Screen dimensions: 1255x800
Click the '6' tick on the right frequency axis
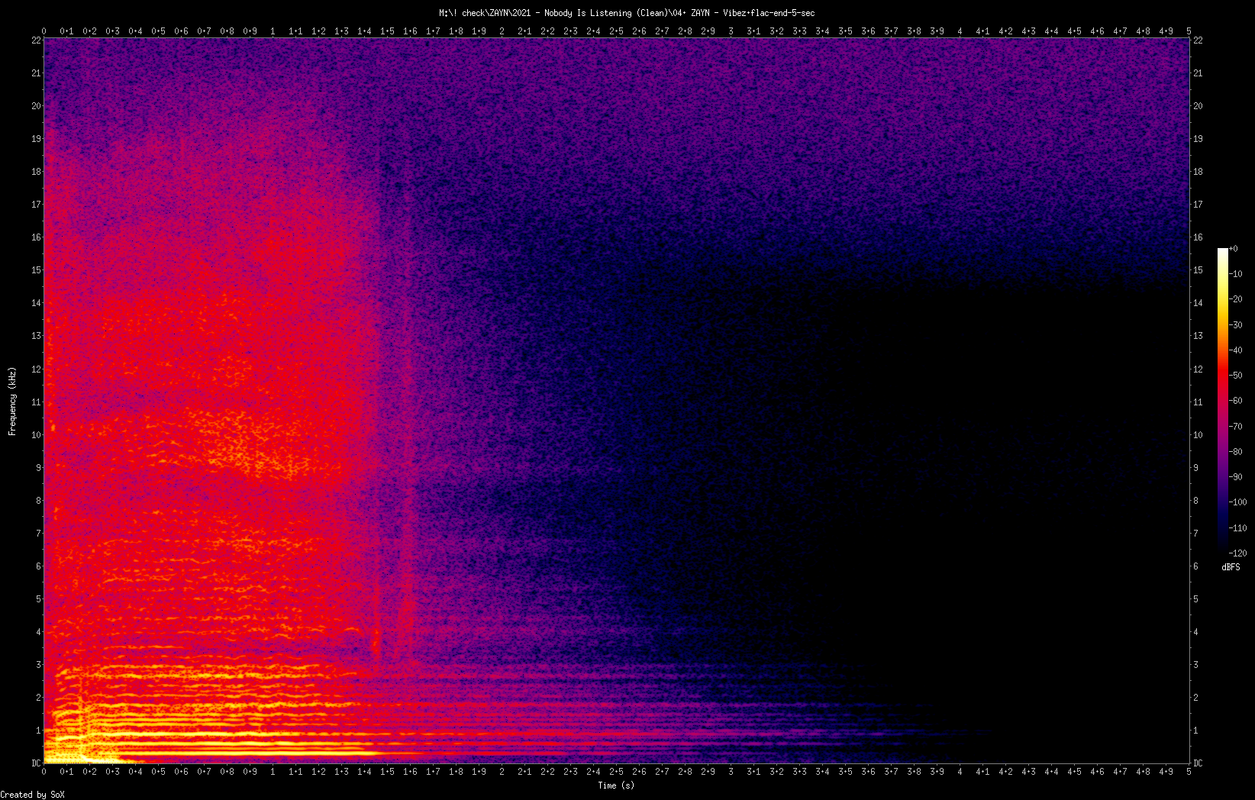point(1197,566)
